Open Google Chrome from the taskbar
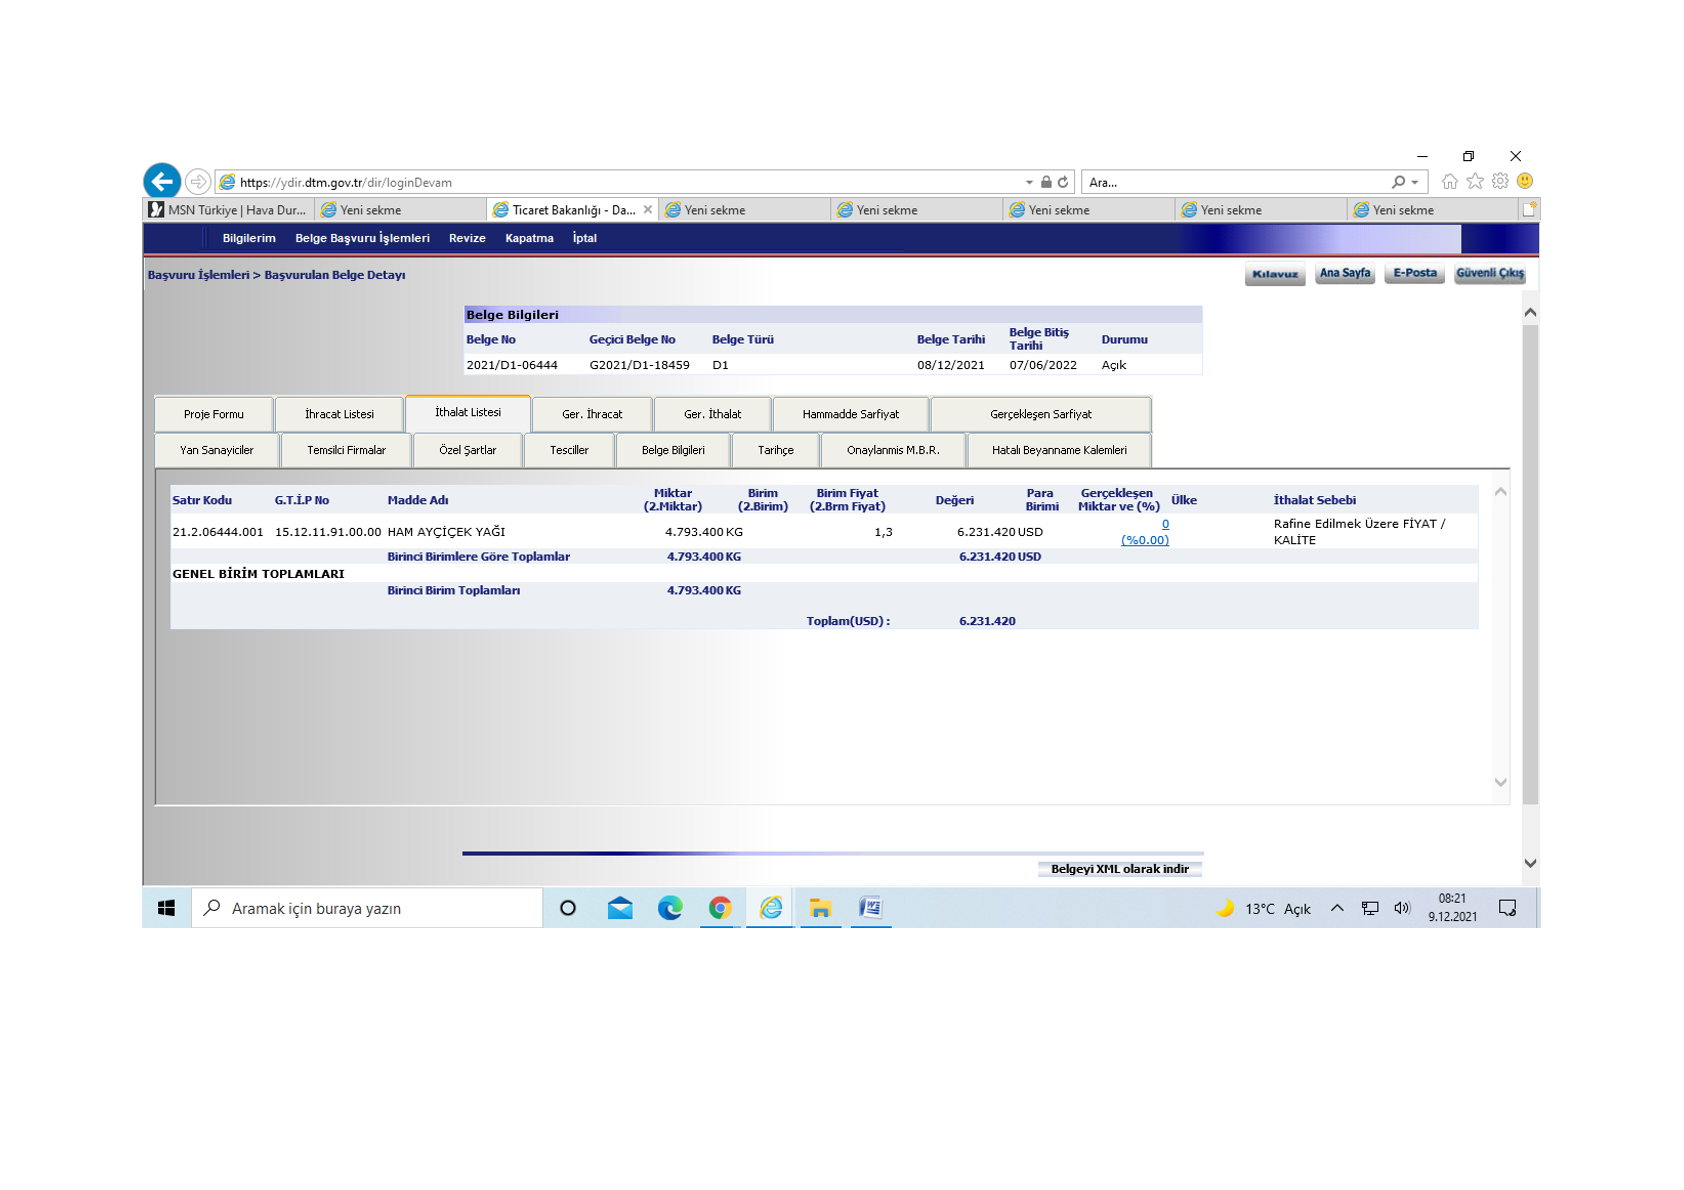 tap(720, 908)
